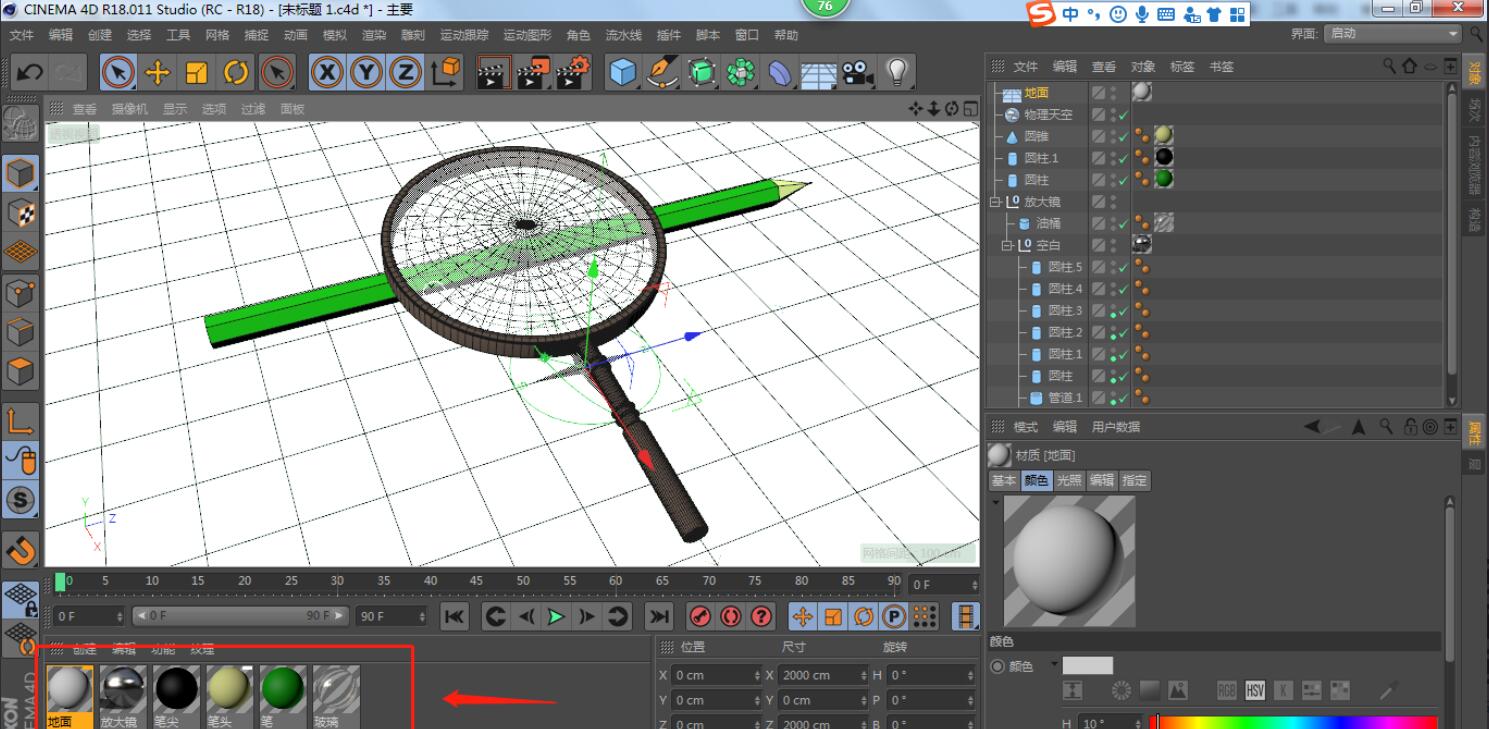Select the 玻璃 glass material
This screenshot has width=1489, height=729.
tap(337, 689)
